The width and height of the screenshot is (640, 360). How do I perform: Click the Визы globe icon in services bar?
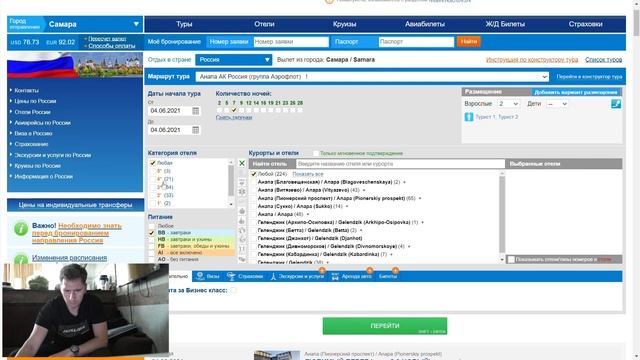tap(200, 276)
